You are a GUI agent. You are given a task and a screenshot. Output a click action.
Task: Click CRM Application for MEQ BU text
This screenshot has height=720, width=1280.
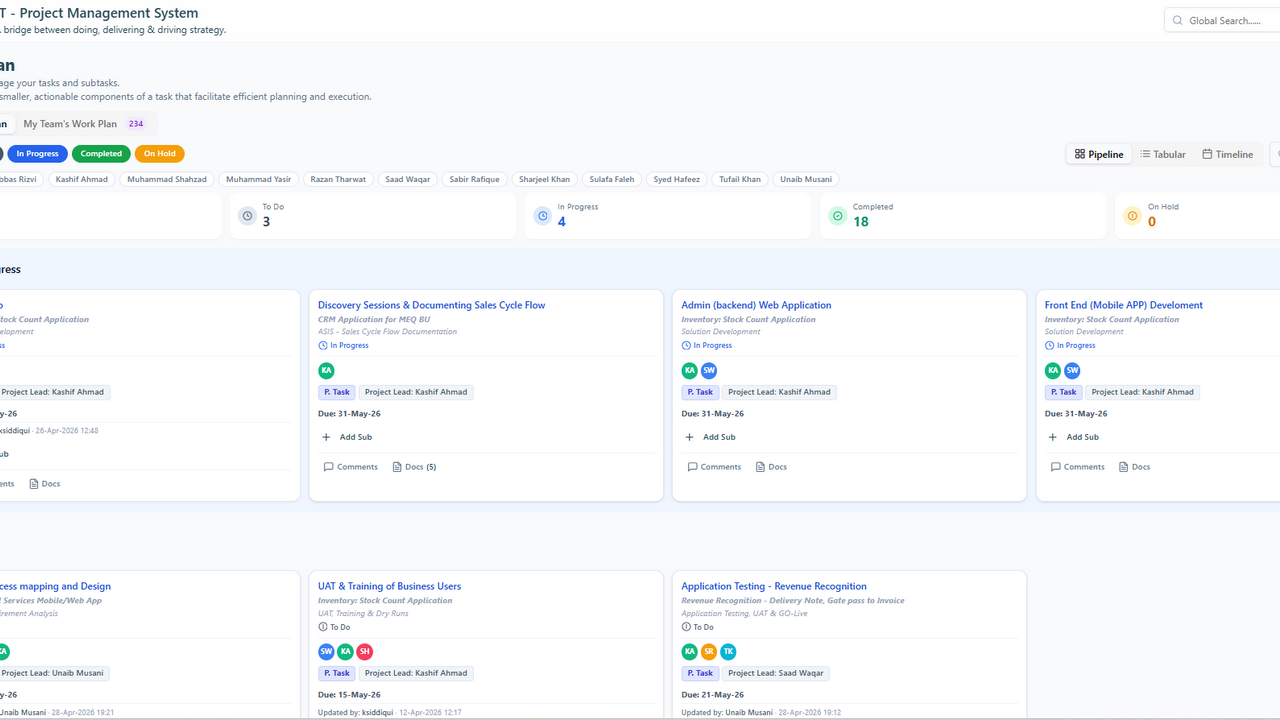[x=374, y=319]
